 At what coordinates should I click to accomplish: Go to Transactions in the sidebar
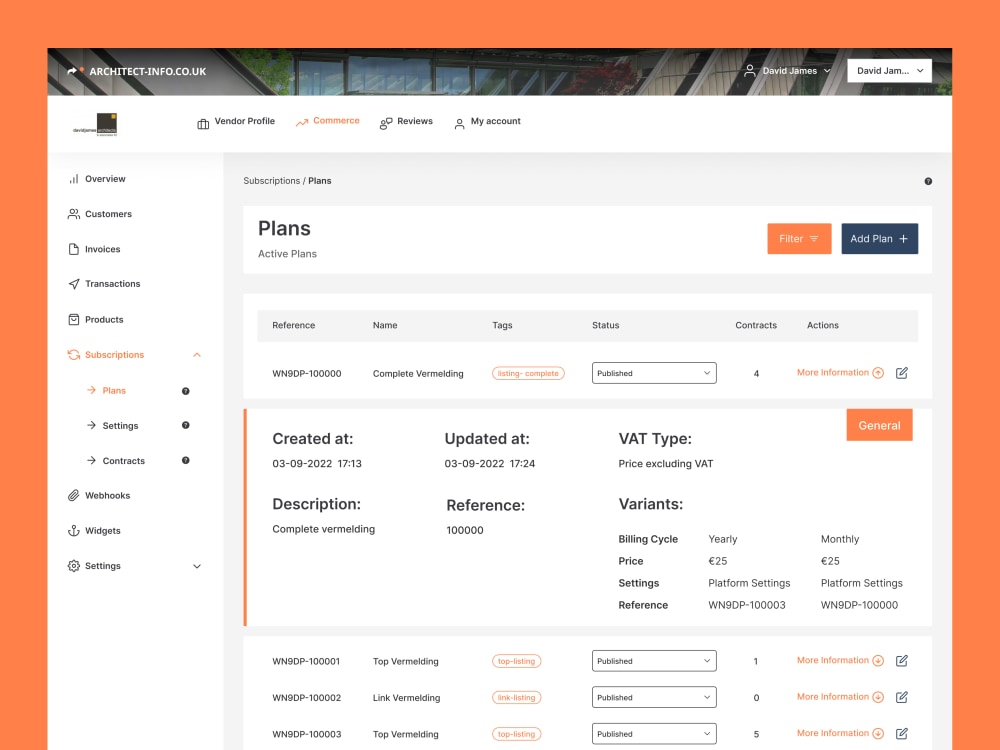112,284
